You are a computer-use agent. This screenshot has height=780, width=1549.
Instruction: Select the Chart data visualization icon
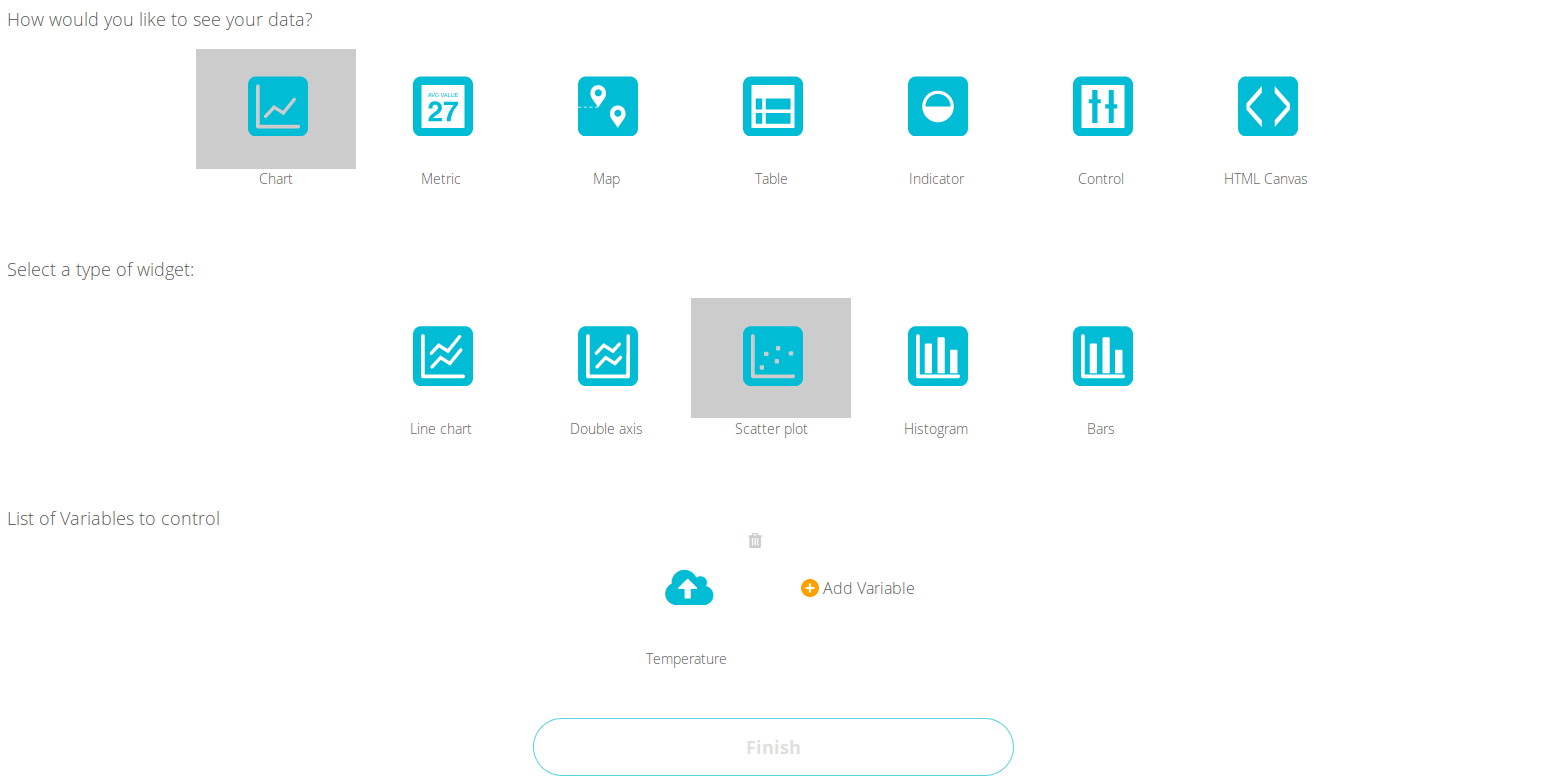[276, 106]
